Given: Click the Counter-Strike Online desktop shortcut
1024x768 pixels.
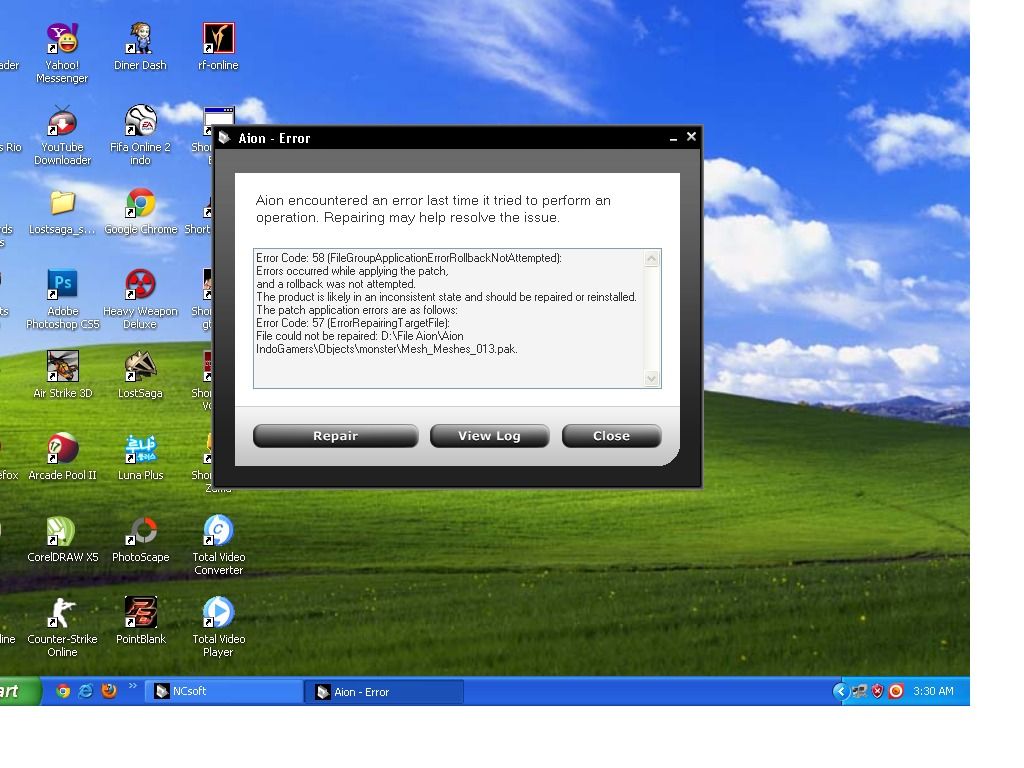Looking at the screenshot, I should pos(63,628).
